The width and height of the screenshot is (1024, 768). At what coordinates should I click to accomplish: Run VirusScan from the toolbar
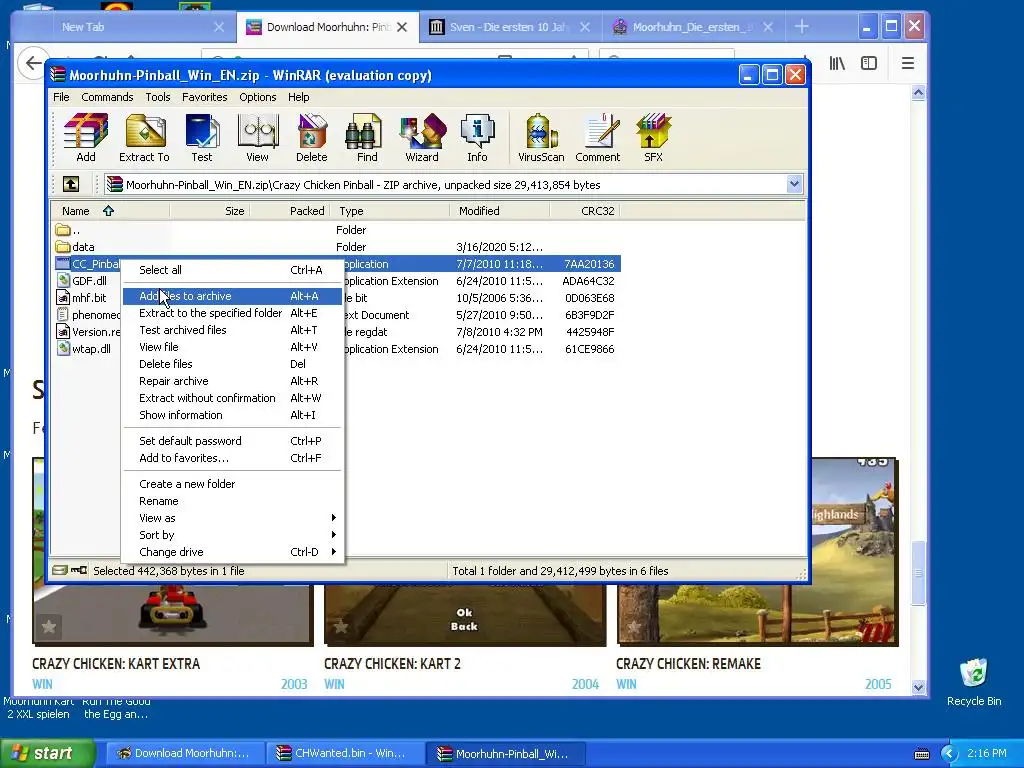click(x=541, y=138)
